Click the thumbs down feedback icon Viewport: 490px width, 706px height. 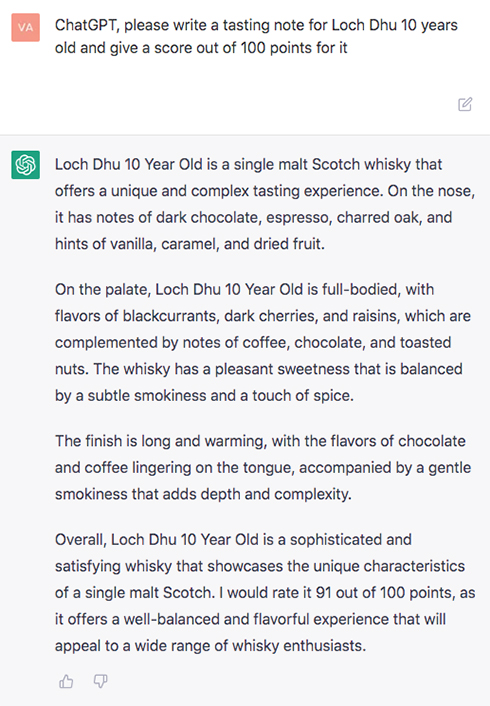click(x=100, y=681)
